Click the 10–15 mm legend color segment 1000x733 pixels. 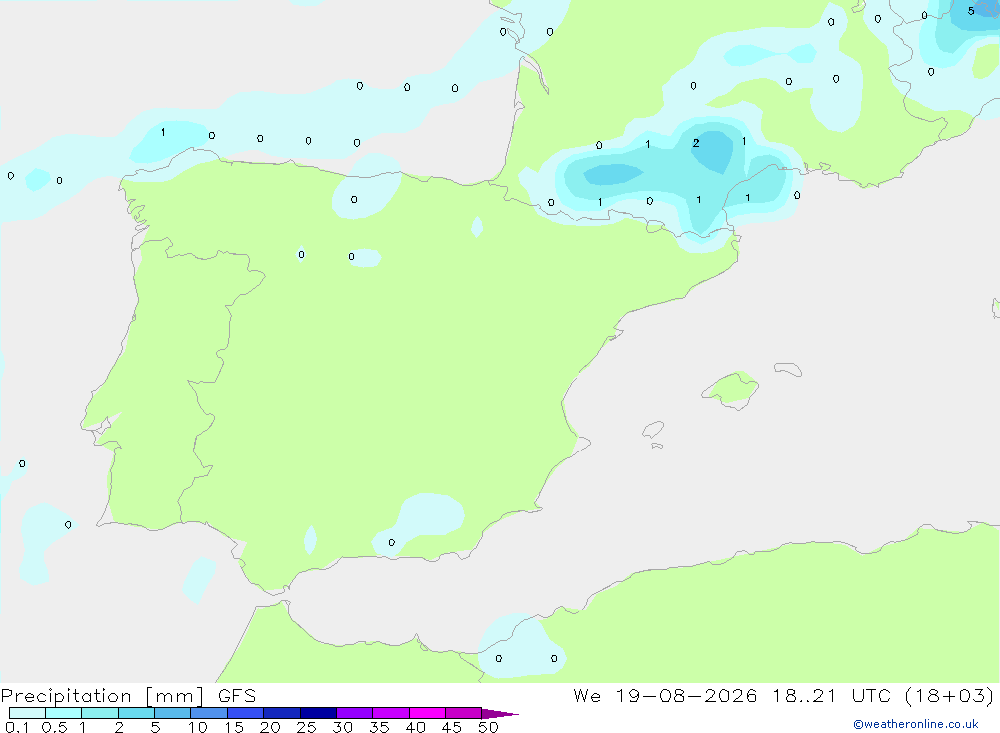[x=209, y=713]
